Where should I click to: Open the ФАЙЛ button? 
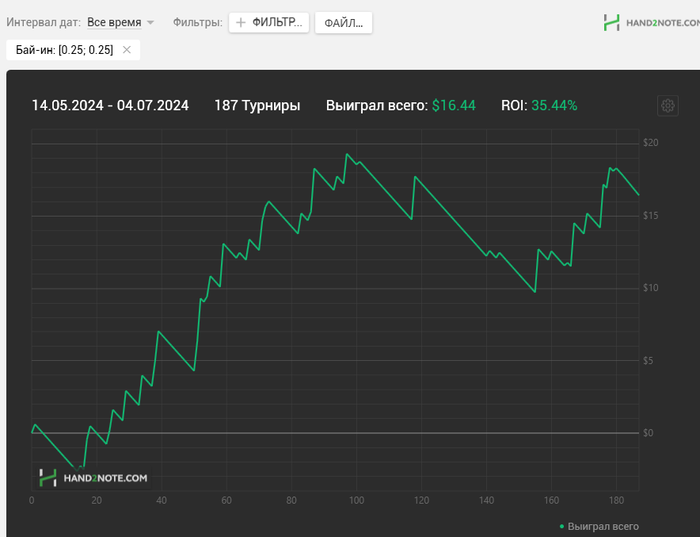[343, 23]
